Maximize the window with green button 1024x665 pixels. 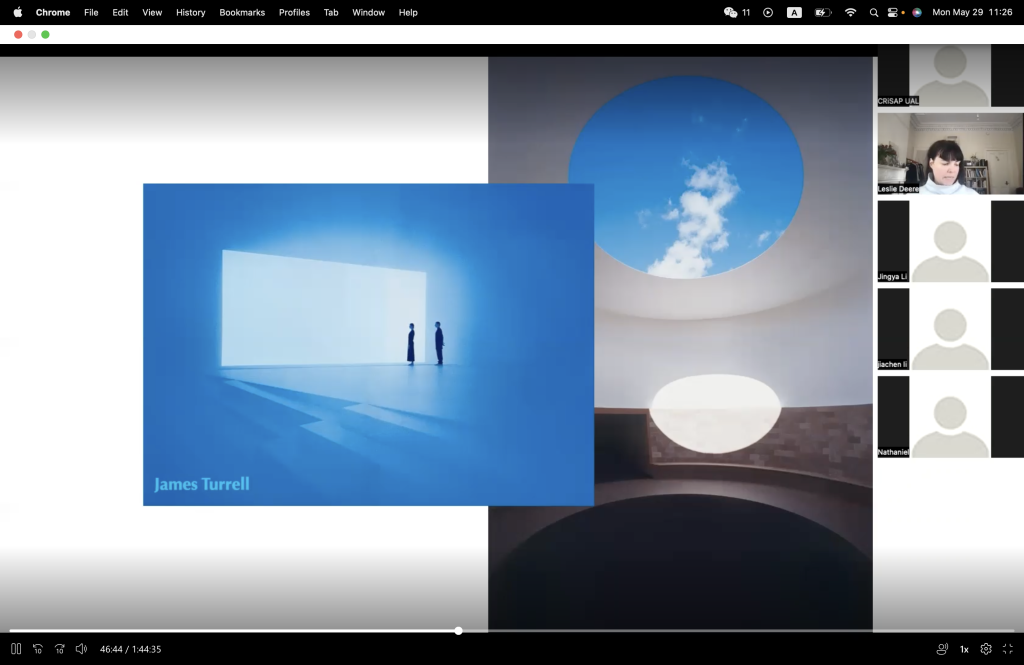coord(45,35)
